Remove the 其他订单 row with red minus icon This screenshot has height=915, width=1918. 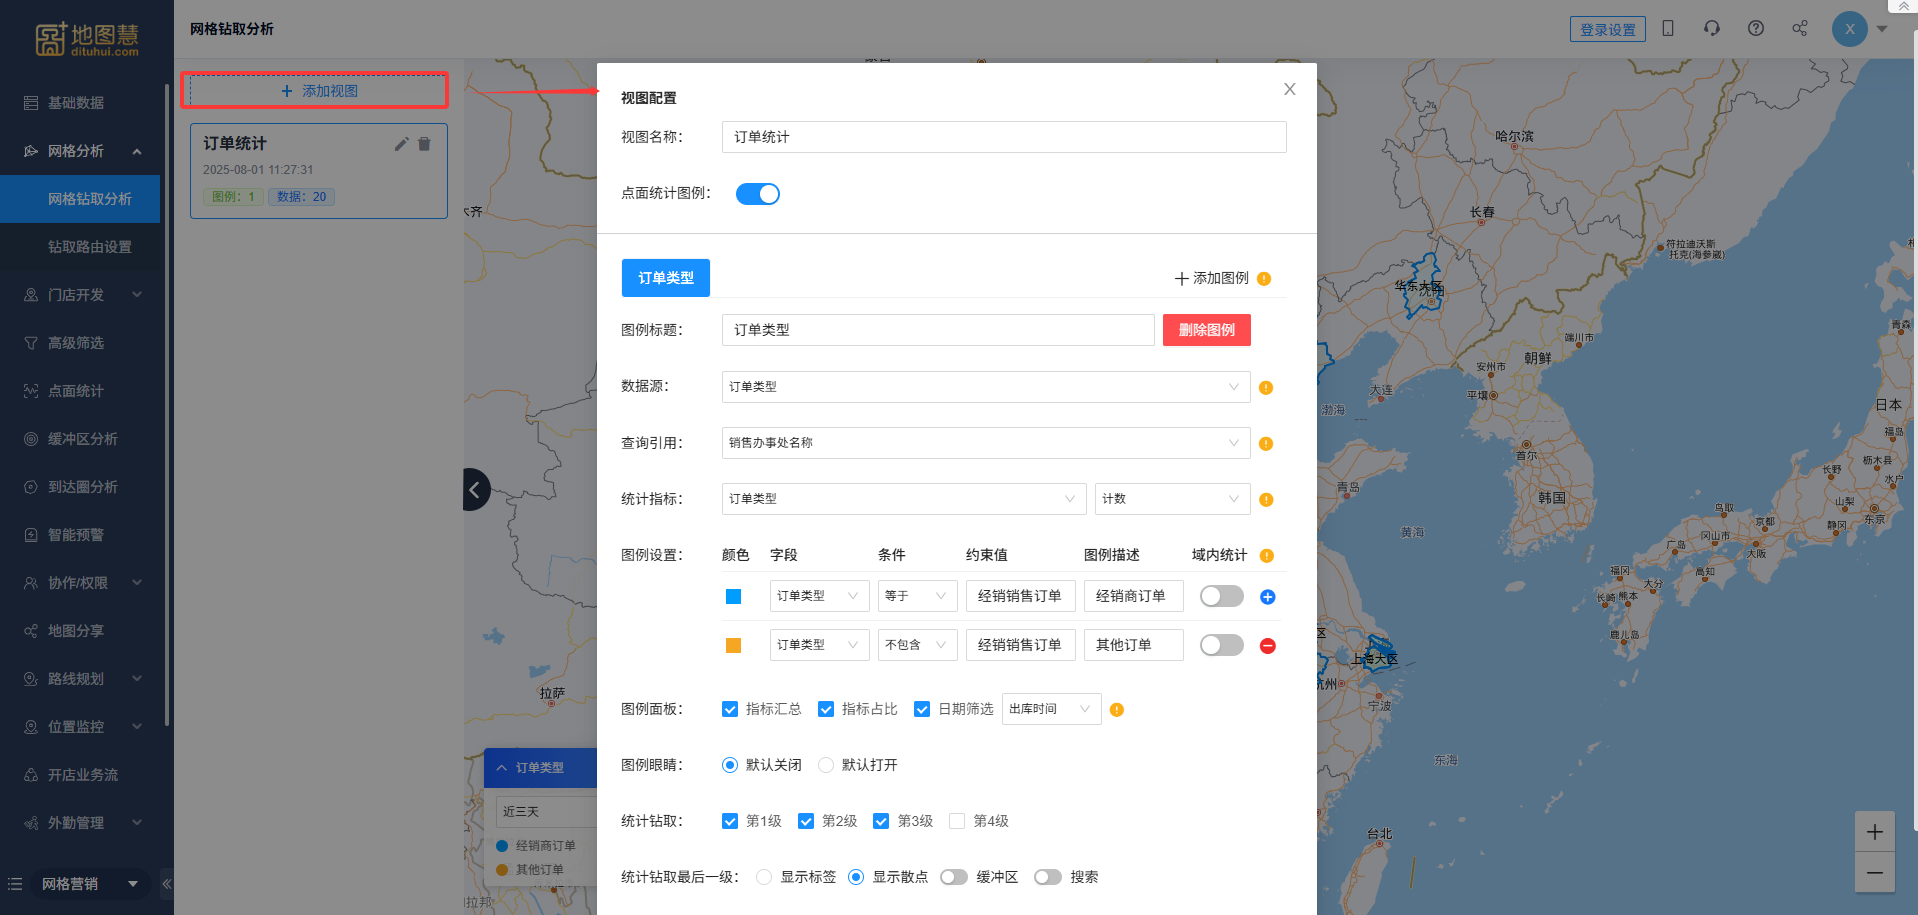(1267, 646)
